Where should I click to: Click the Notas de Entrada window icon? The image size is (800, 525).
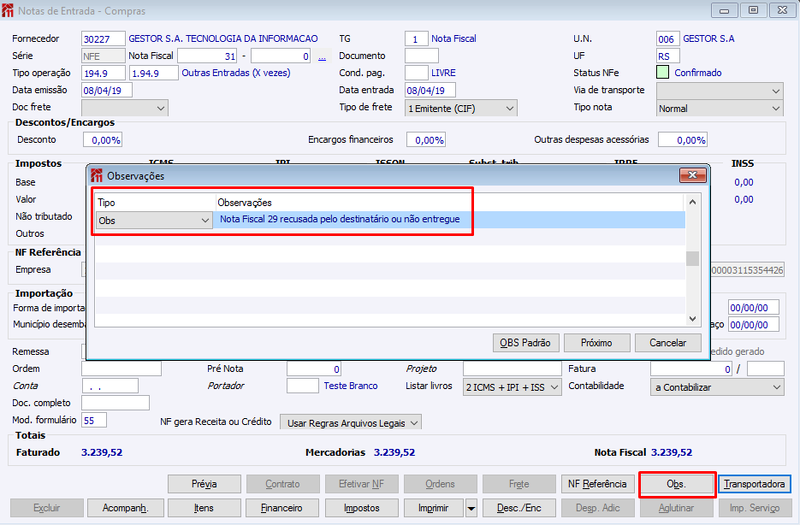[x=8, y=11]
